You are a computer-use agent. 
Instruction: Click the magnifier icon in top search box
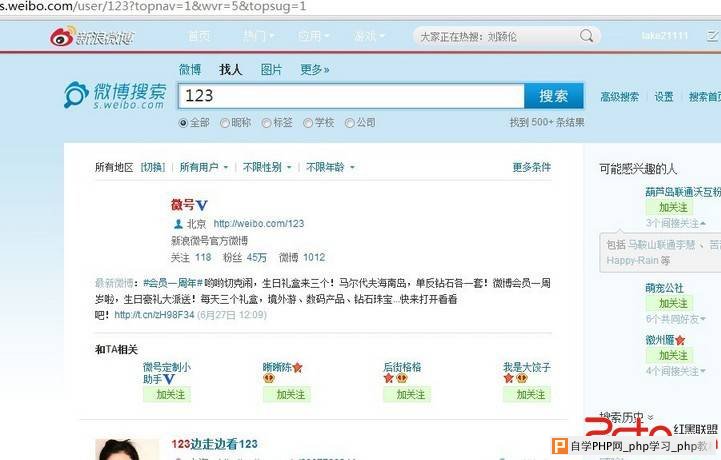point(586,36)
